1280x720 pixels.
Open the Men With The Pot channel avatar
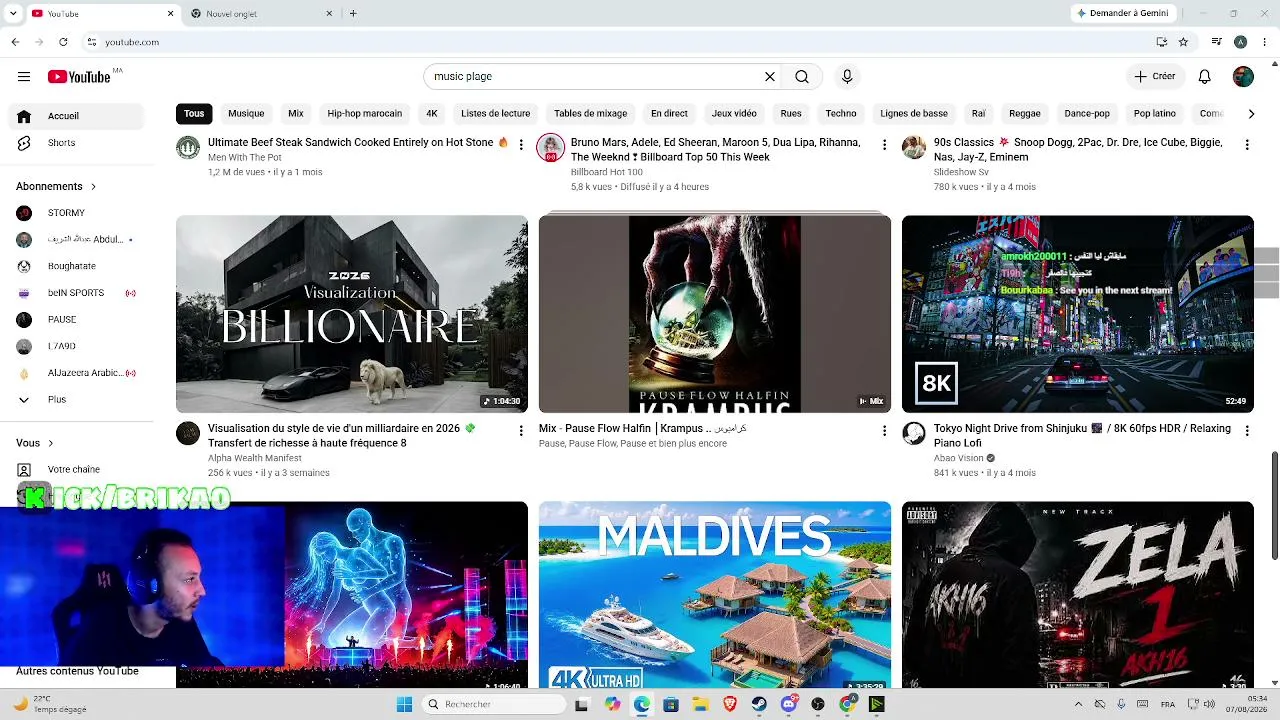(188, 148)
